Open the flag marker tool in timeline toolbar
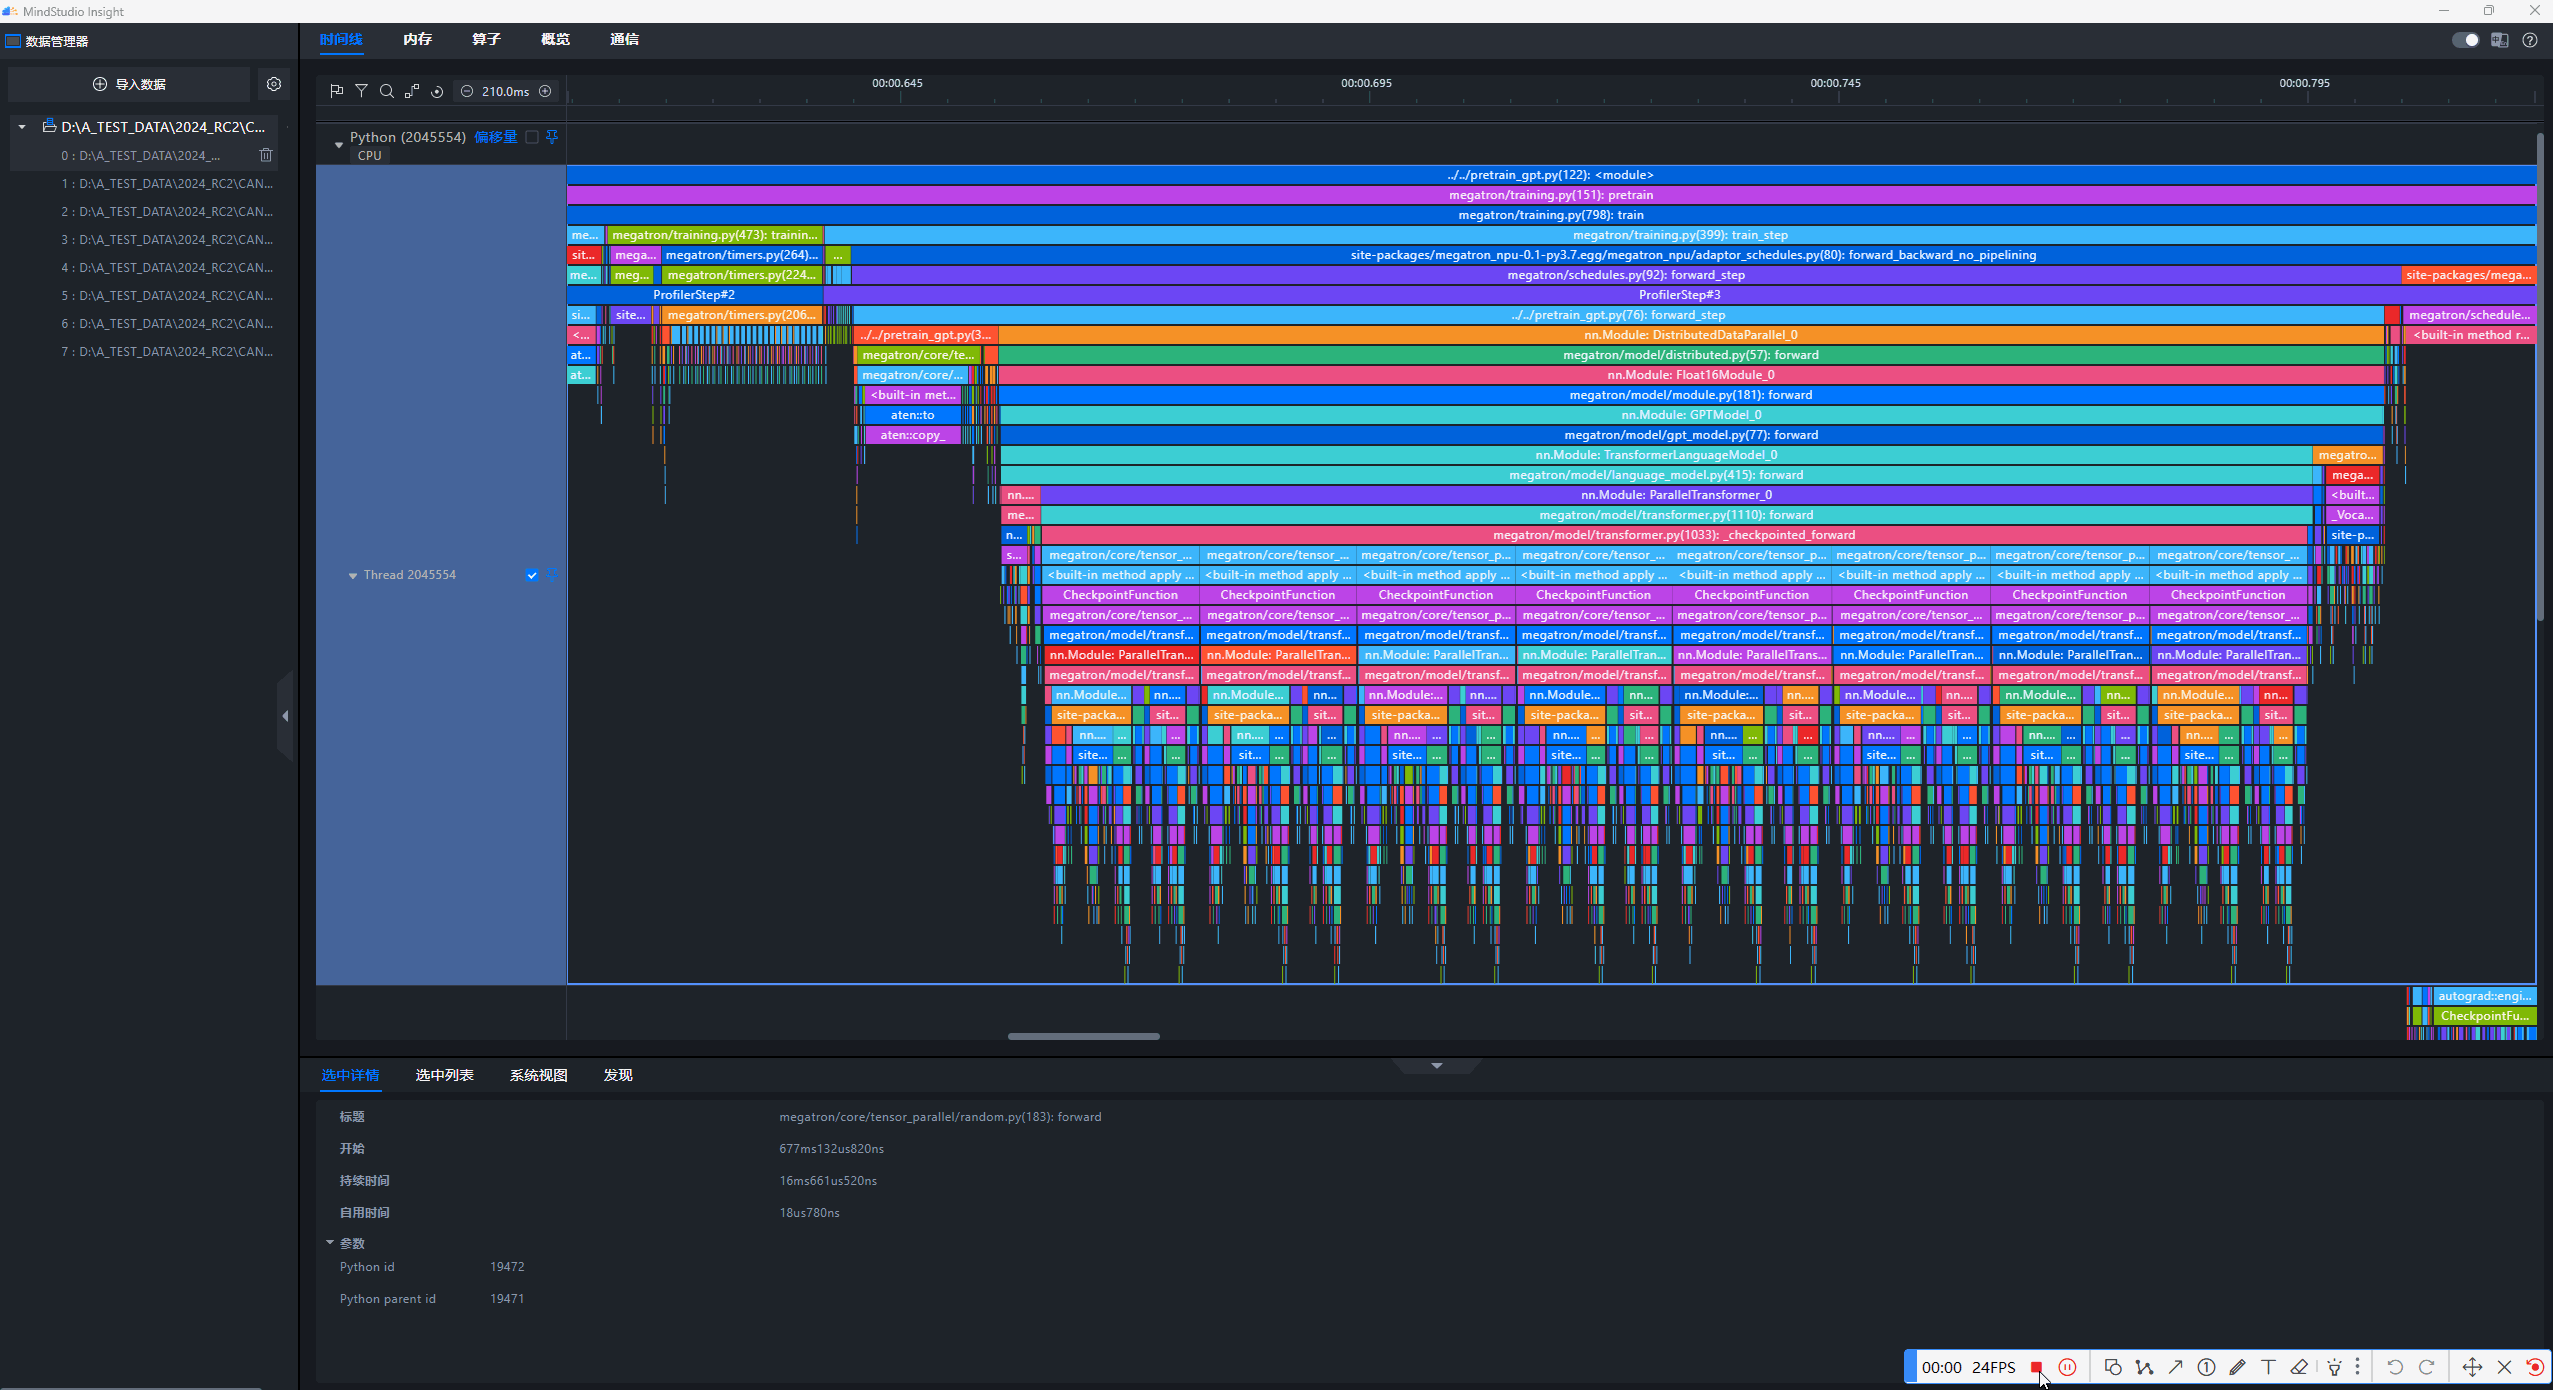The height and width of the screenshot is (1390, 2553). (337, 91)
